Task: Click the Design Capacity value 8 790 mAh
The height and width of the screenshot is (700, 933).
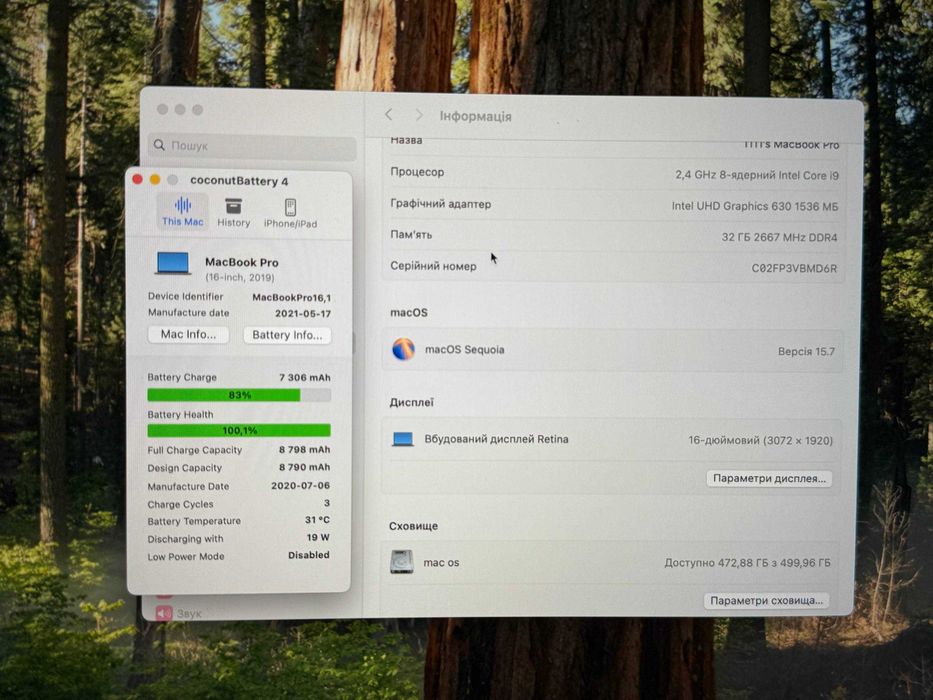Action: tap(304, 467)
